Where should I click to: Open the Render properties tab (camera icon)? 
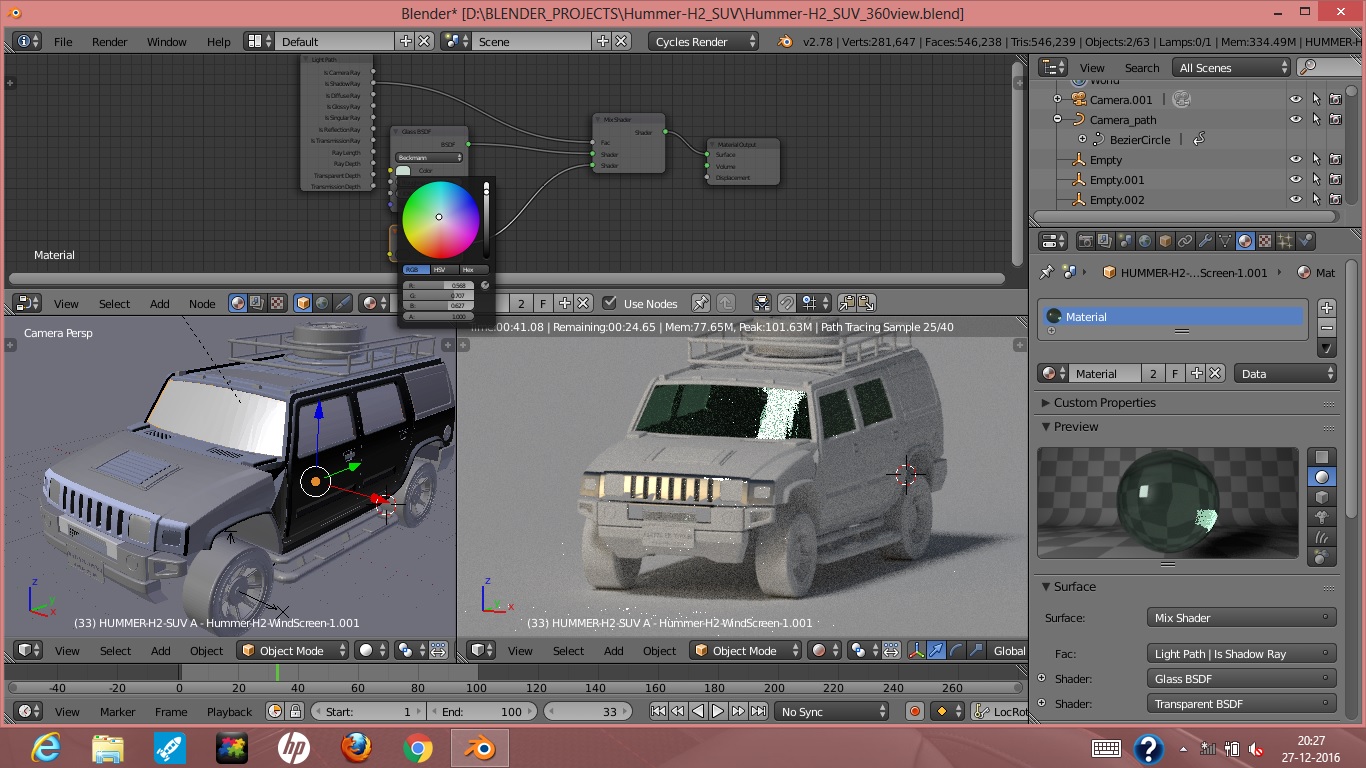click(x=1084, y=241)
